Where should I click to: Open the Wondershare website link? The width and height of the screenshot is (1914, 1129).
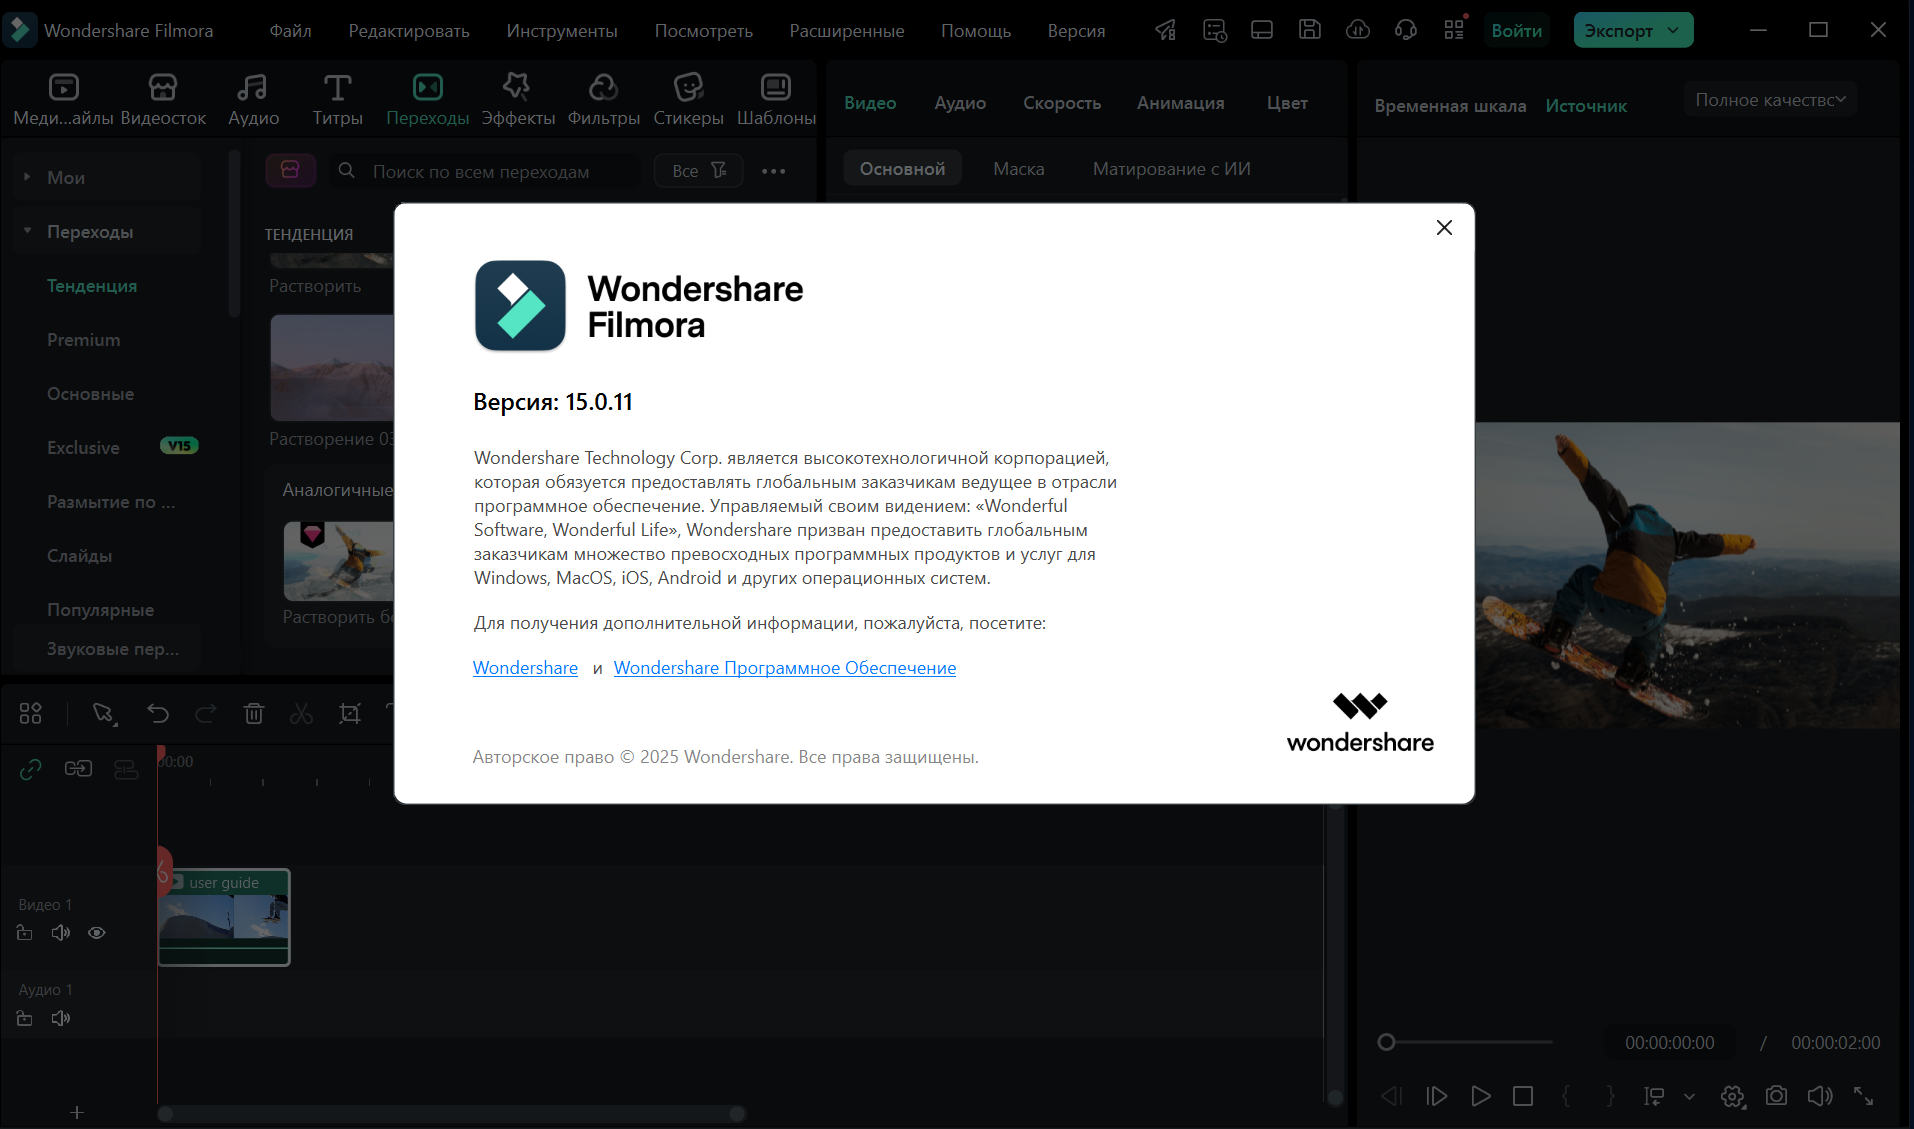[525, 668]
